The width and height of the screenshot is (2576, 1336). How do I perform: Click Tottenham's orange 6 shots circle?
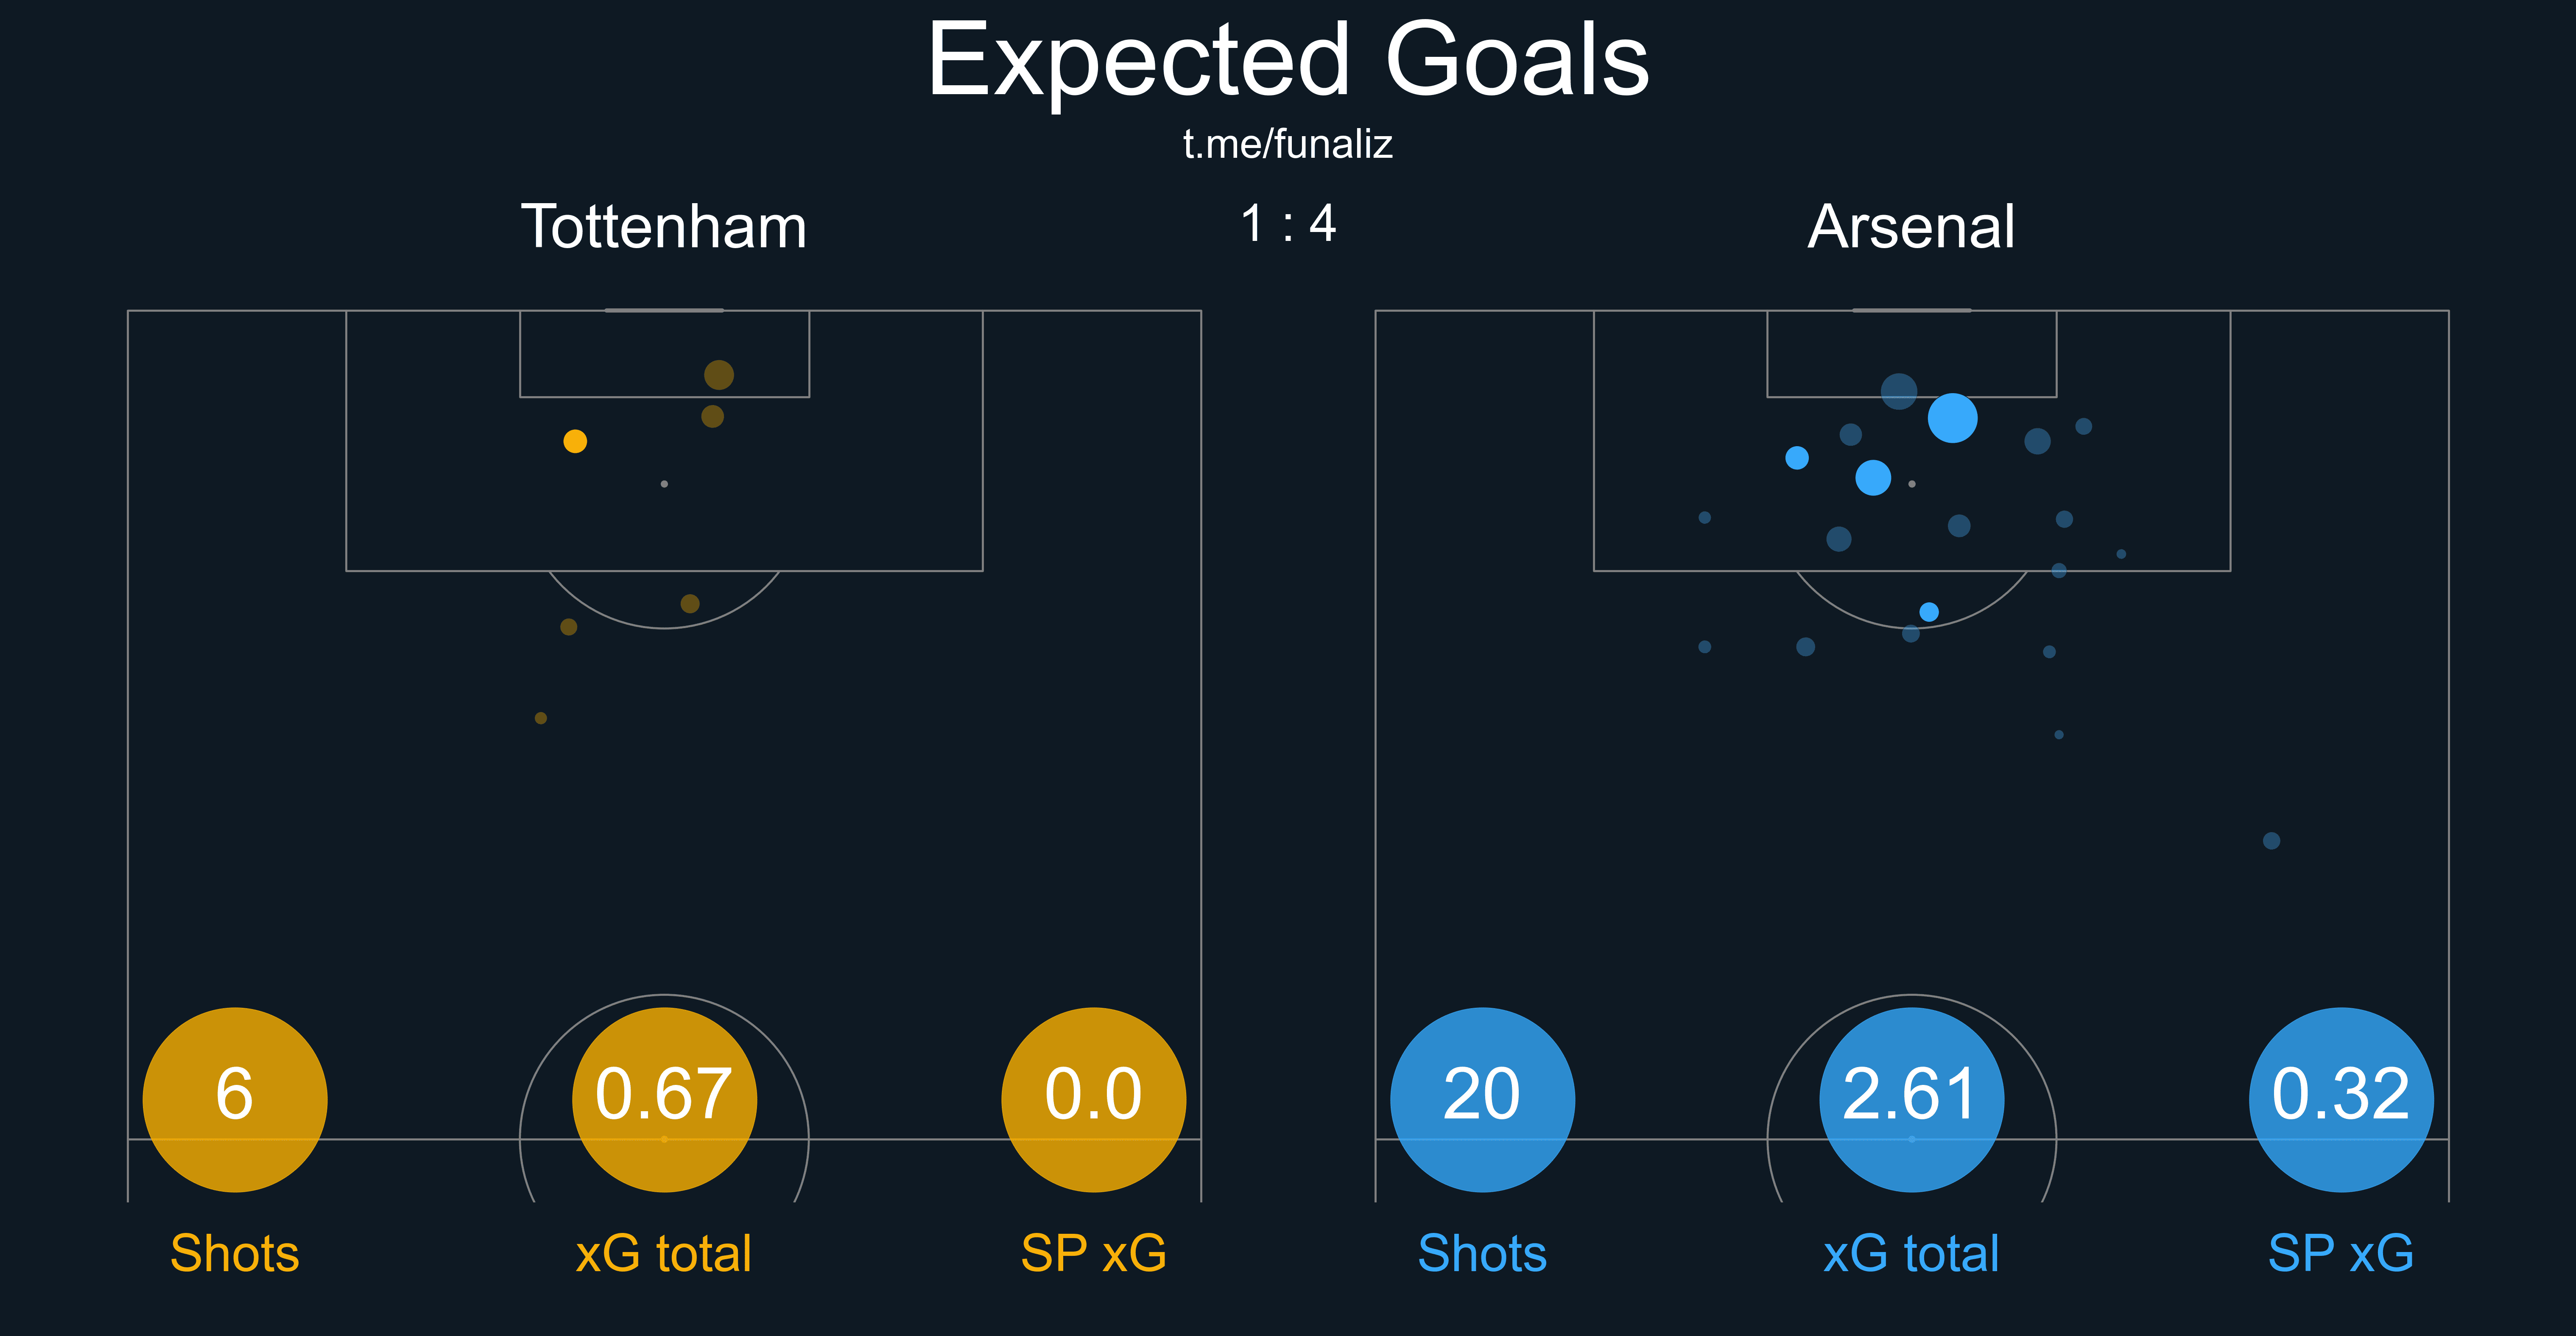[235, 1099]
